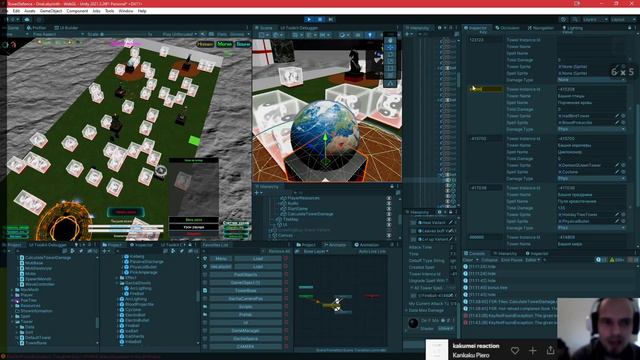Viewport: 640px width, 360px height.
Task: Click the Scripts favorite button
Action: pyautogui.click(x=245, y=307)
